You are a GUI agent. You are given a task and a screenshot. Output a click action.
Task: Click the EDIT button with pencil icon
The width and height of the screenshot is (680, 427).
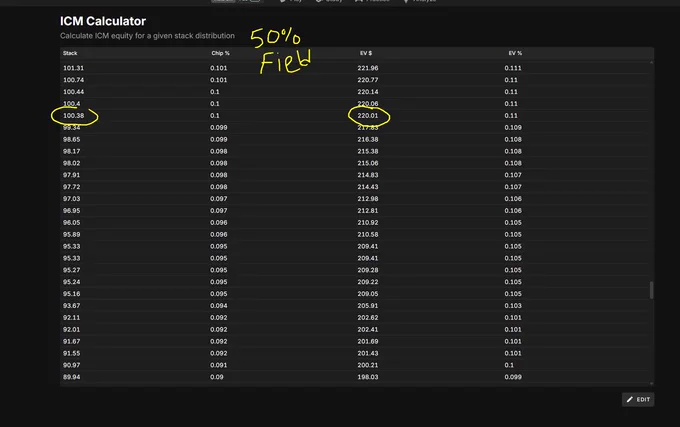638,399
